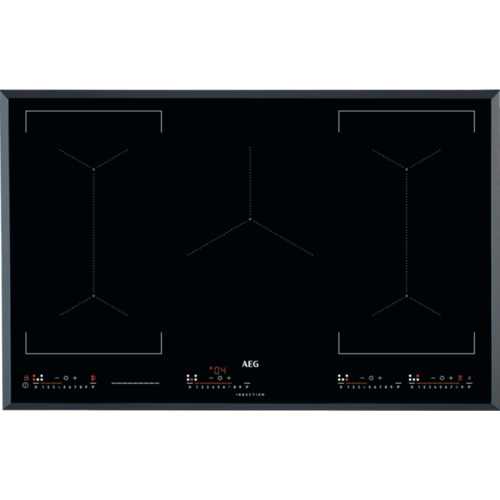
Task: Tap the minus key in far-right control group
Action: [433, 378]
